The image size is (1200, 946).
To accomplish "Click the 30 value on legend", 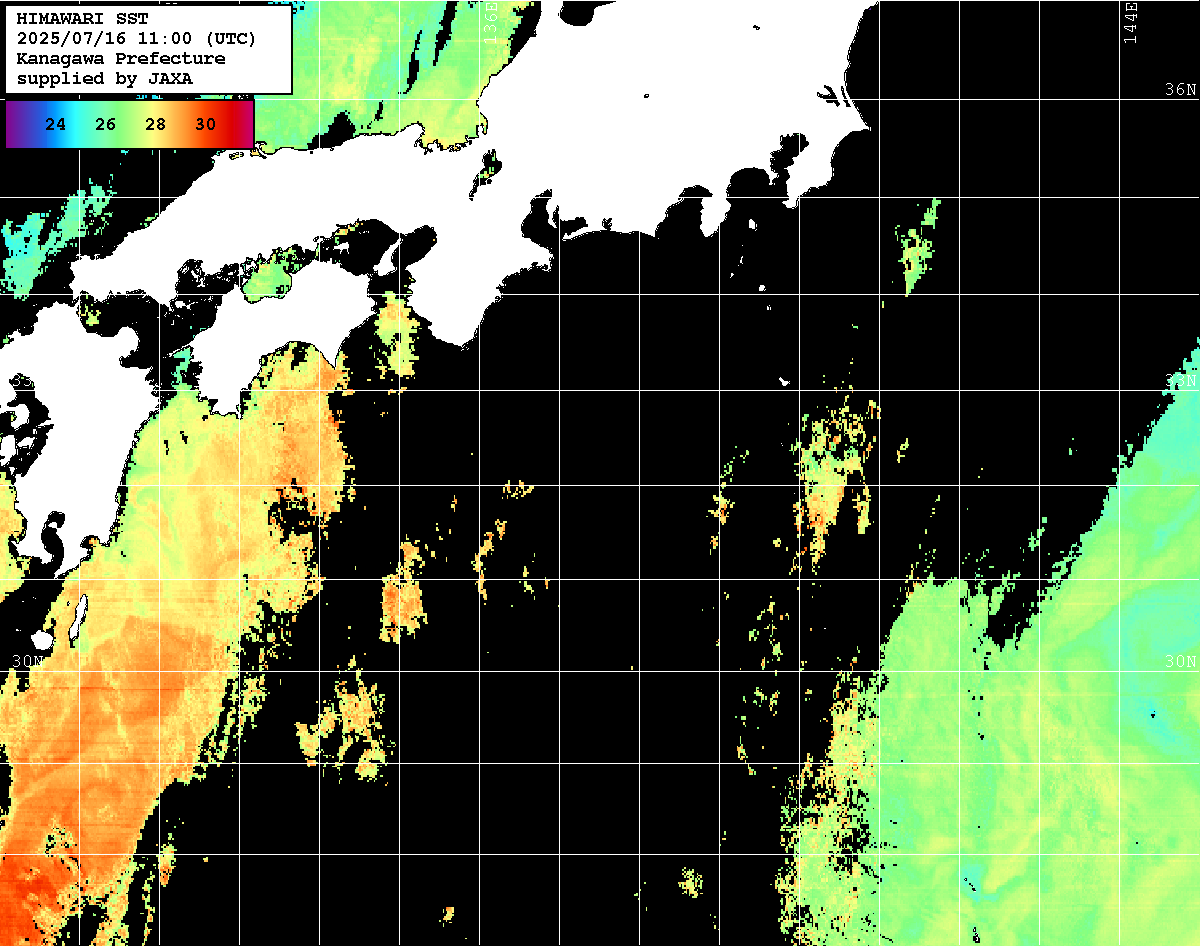I will coord(205,125).
